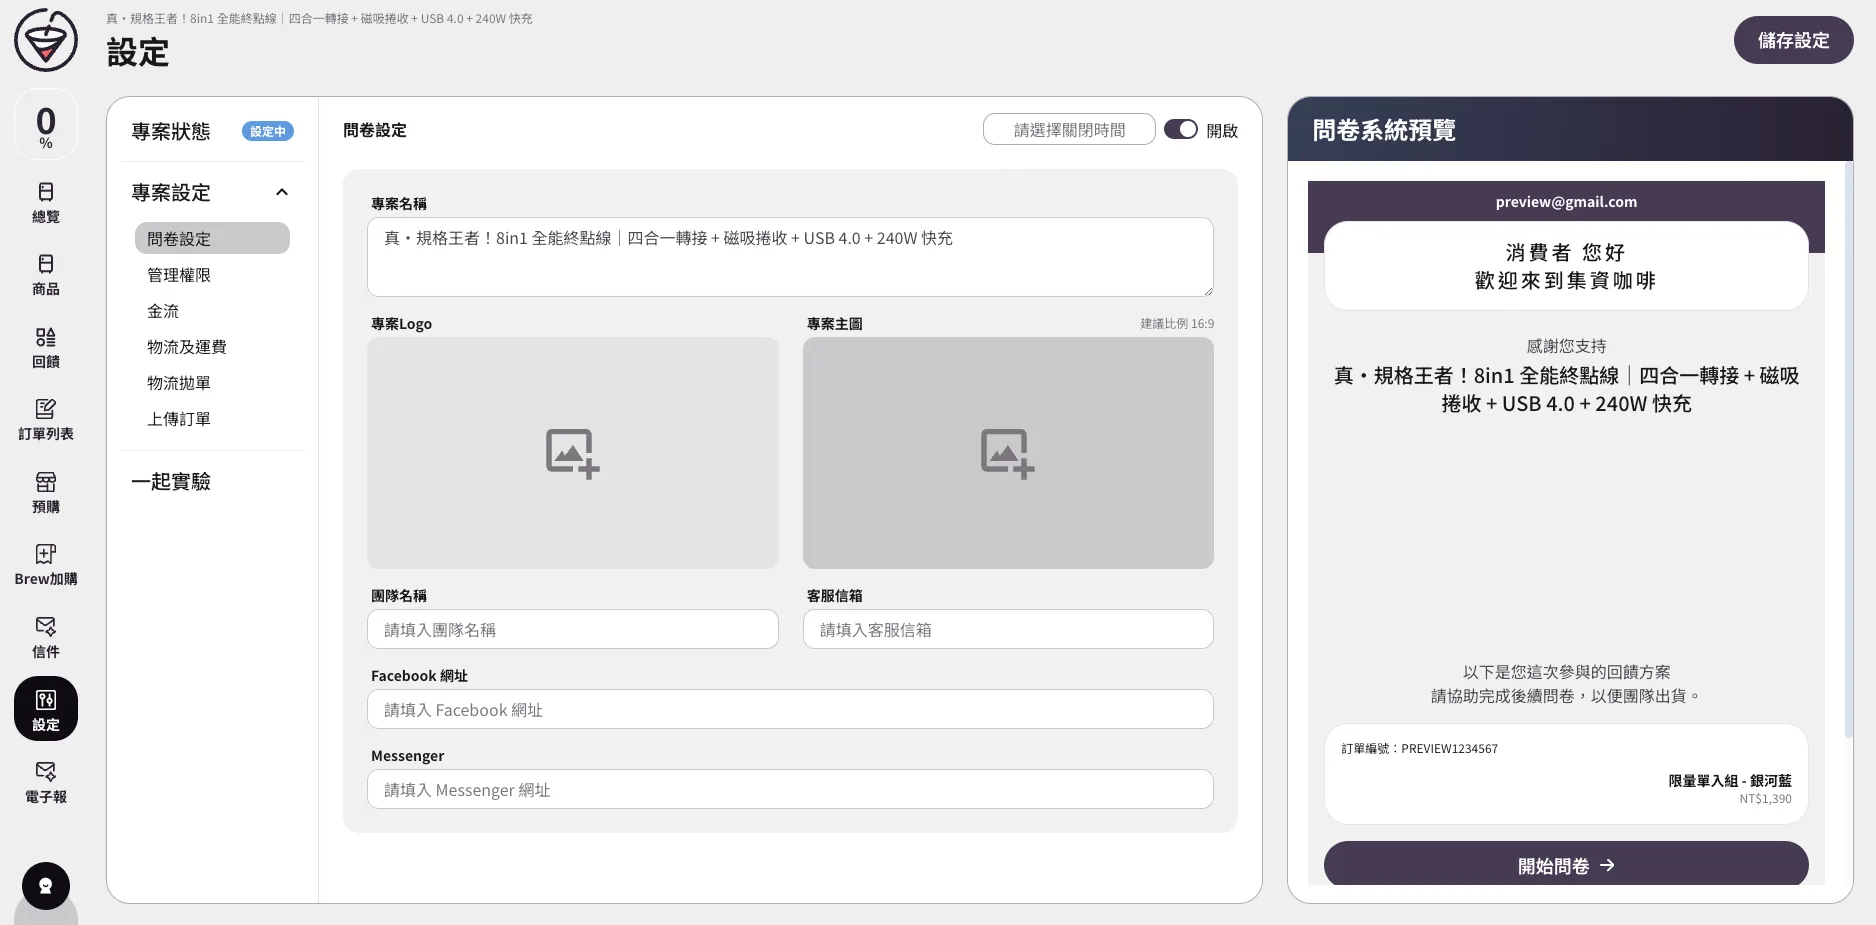Click the chat support bubble icon
The height and width of the screenshot is (925, 1876).
click(46, 886)
